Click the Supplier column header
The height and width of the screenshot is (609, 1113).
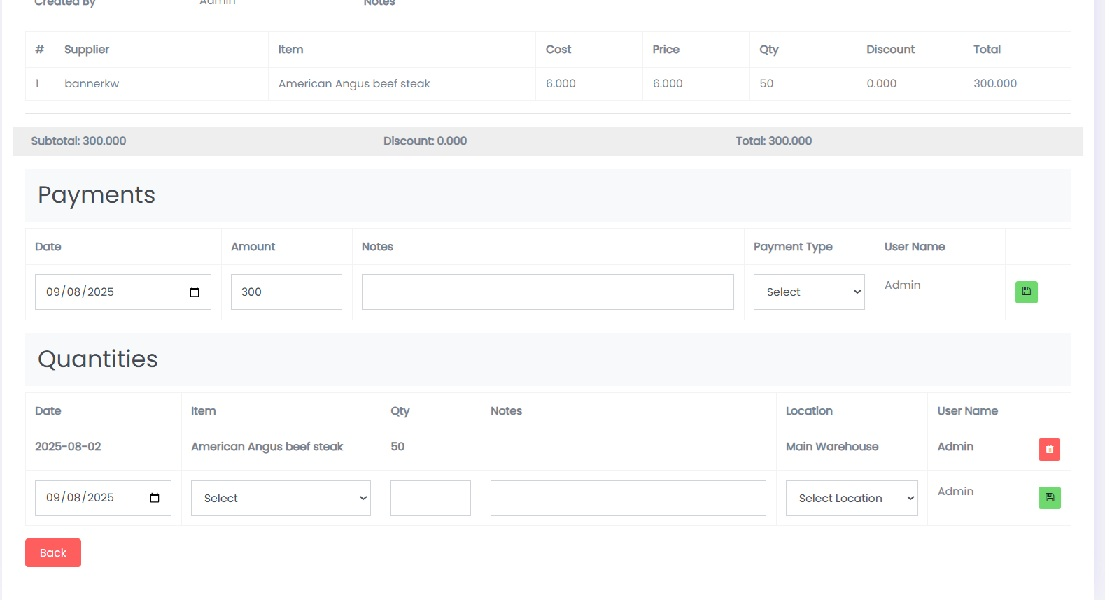pos(87,49)
